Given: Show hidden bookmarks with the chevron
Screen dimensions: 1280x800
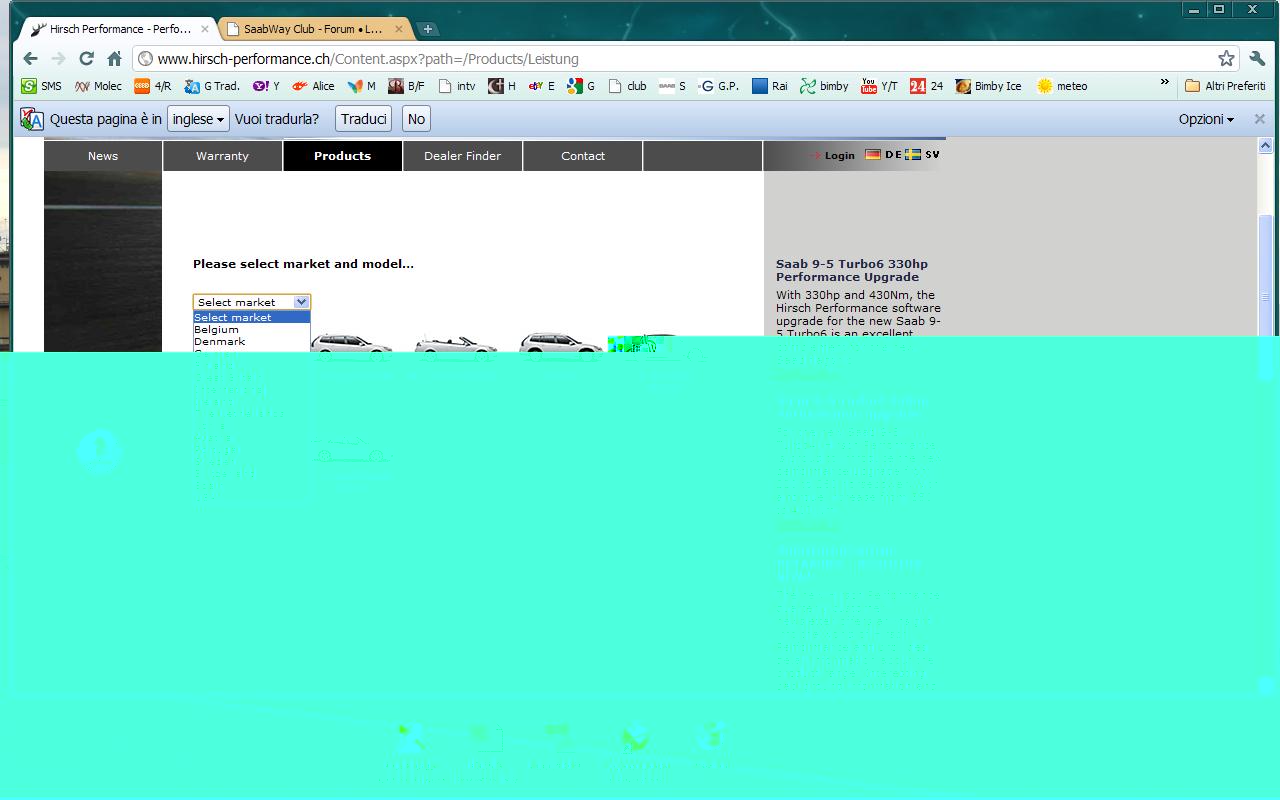Looking at the screenshot, I should tap(1164, 83).
